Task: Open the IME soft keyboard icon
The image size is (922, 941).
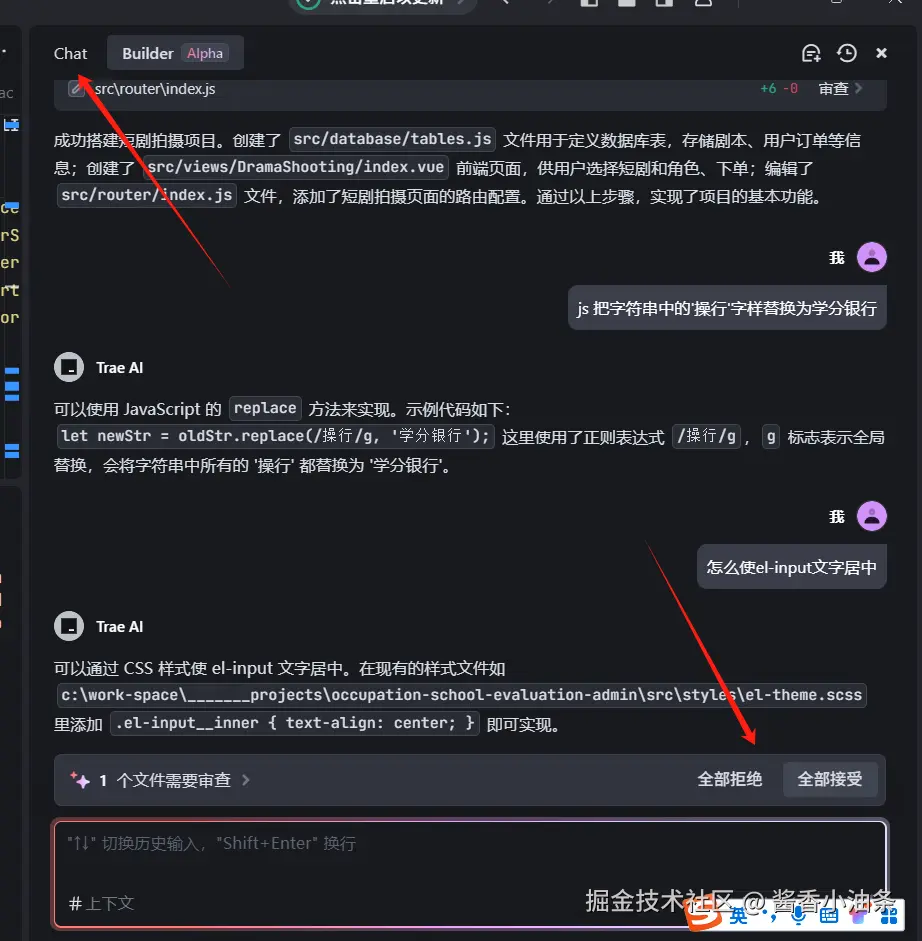Action: coord(829,916)
